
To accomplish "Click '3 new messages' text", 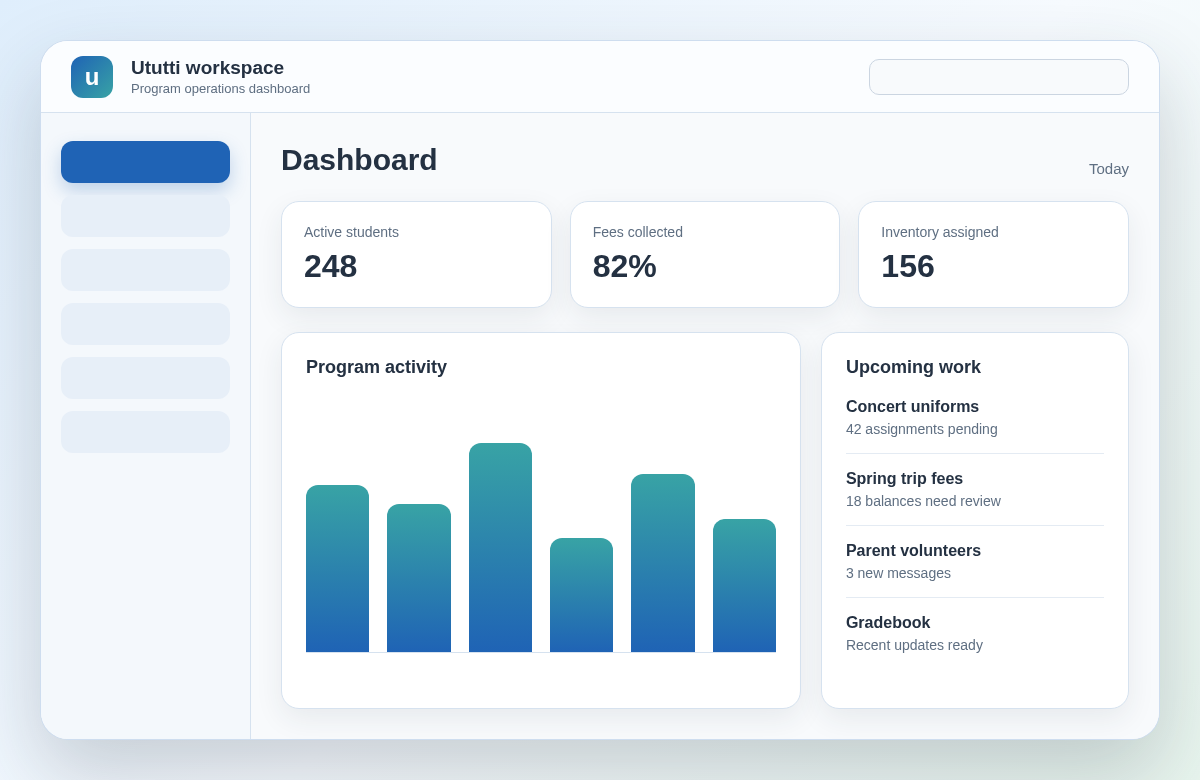I will [x=898, y=573].
